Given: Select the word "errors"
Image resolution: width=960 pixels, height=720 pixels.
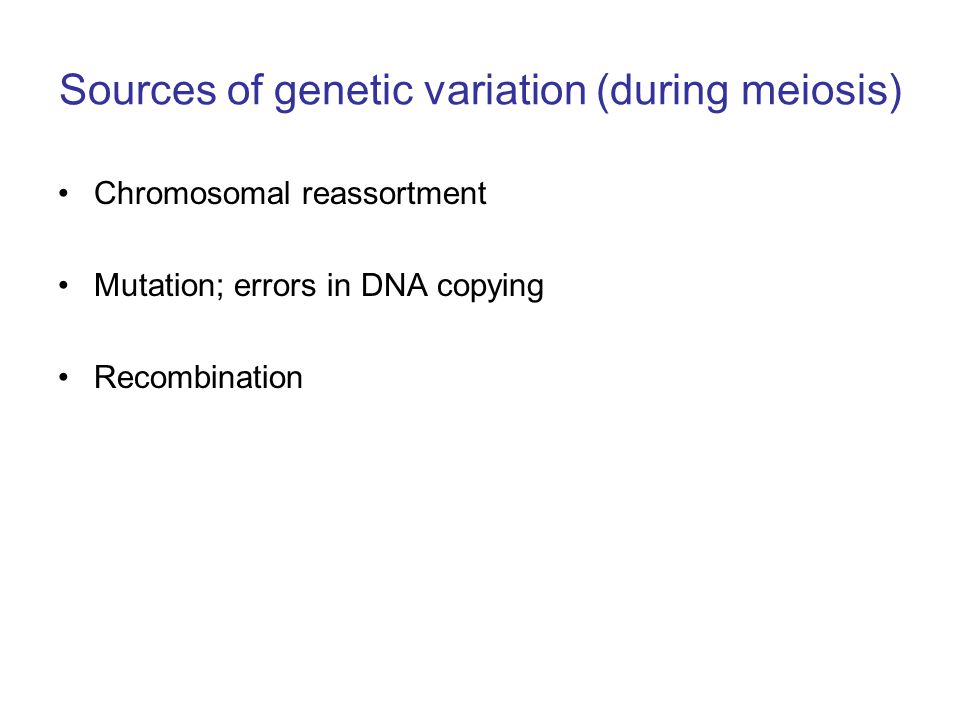Looking at the screenshot, I should tap(275, 288).
